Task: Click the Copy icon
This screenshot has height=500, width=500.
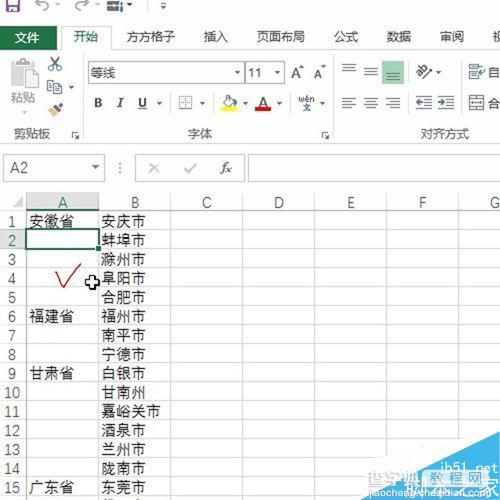Action: point(54,87)
